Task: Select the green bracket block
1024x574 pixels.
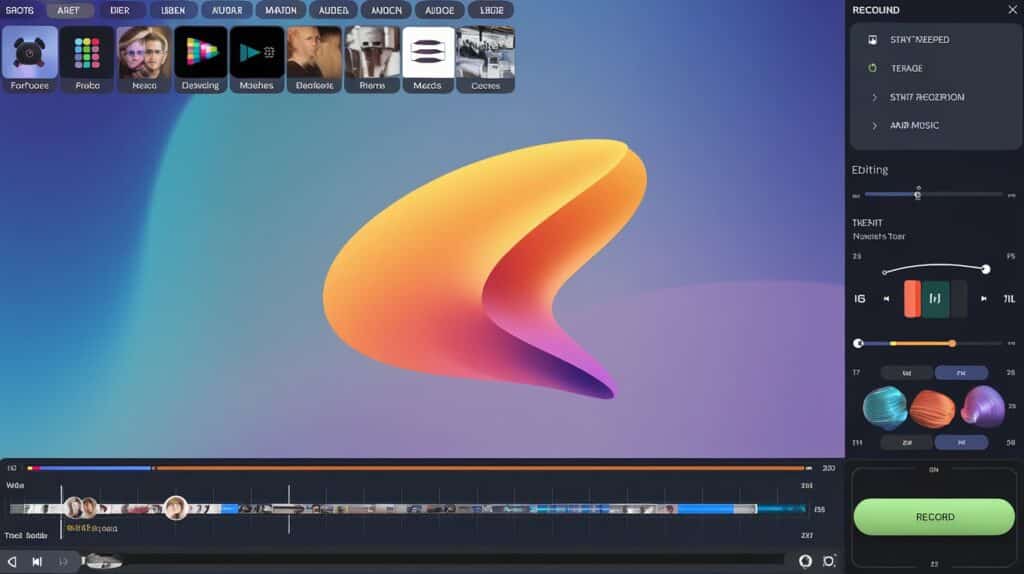Action: (935, 298)
